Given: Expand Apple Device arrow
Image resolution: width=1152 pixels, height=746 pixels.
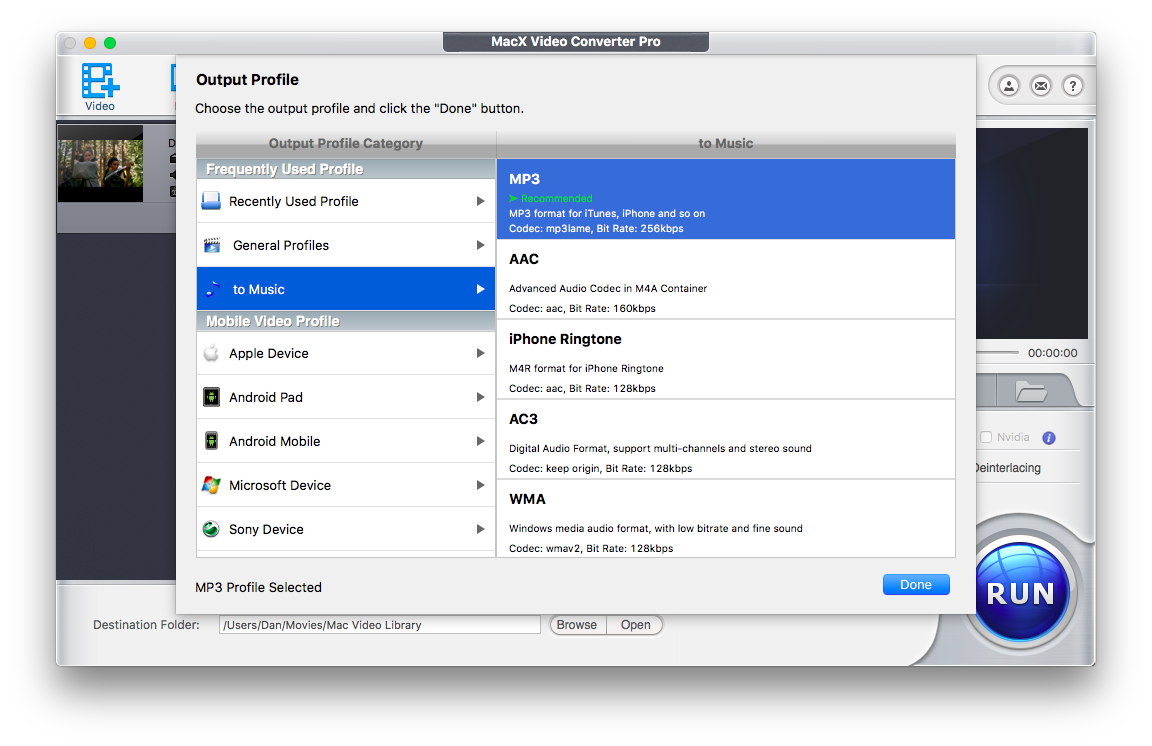Looking at the screenshot, I should [x=480, y=353].
